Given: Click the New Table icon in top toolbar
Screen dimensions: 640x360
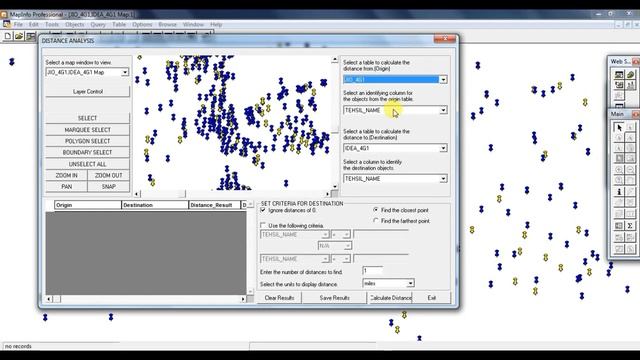Looking at the screenshot, I should [x=8, y=36].
